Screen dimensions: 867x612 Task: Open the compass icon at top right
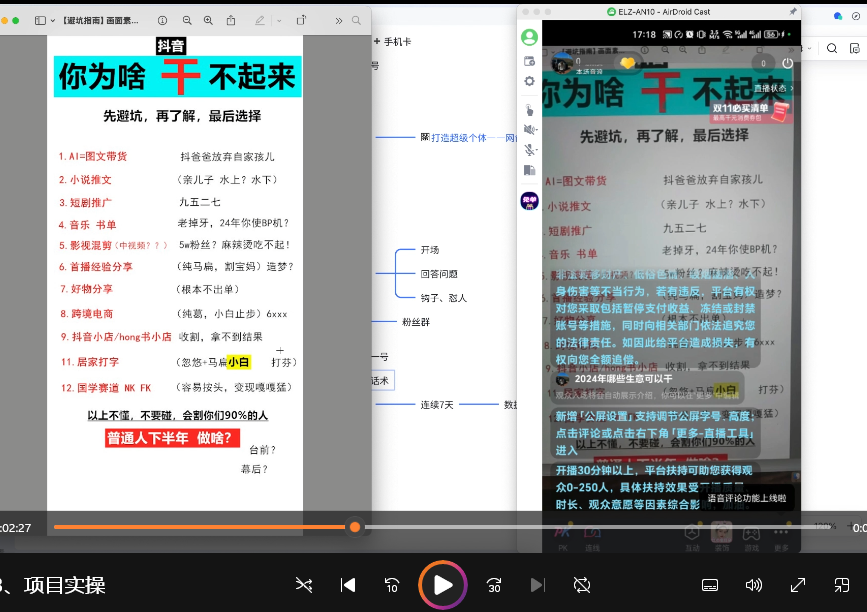click(856, 16)
